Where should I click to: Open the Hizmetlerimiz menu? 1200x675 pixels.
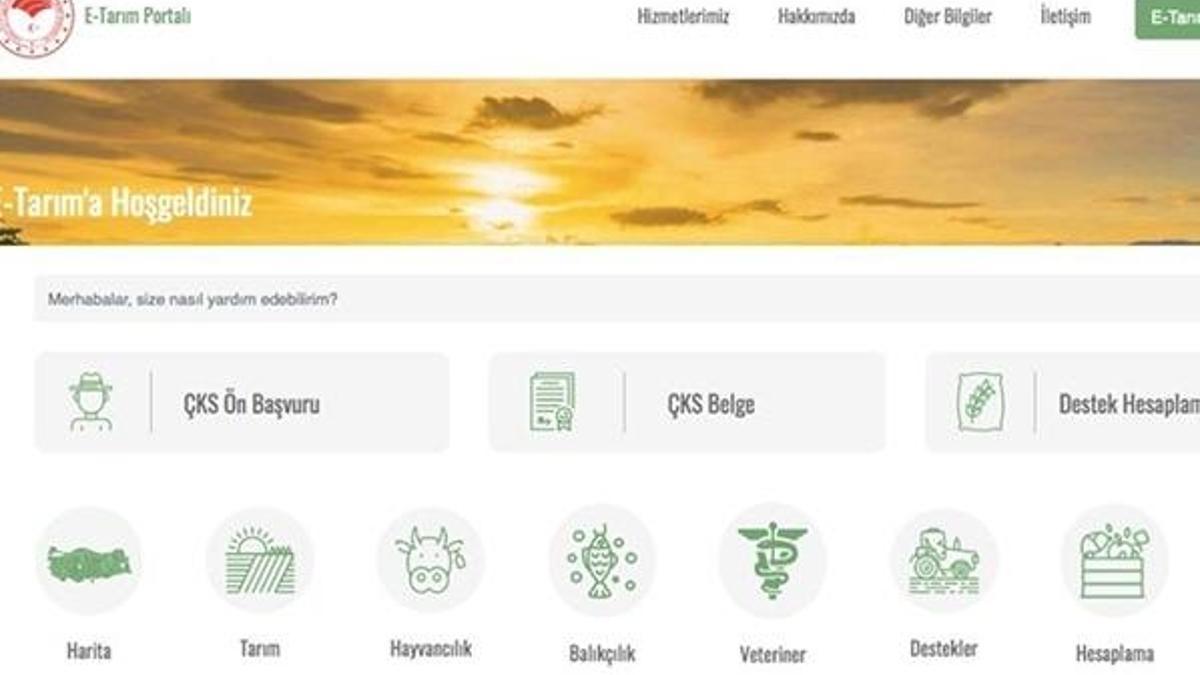(x=683, y=16)
